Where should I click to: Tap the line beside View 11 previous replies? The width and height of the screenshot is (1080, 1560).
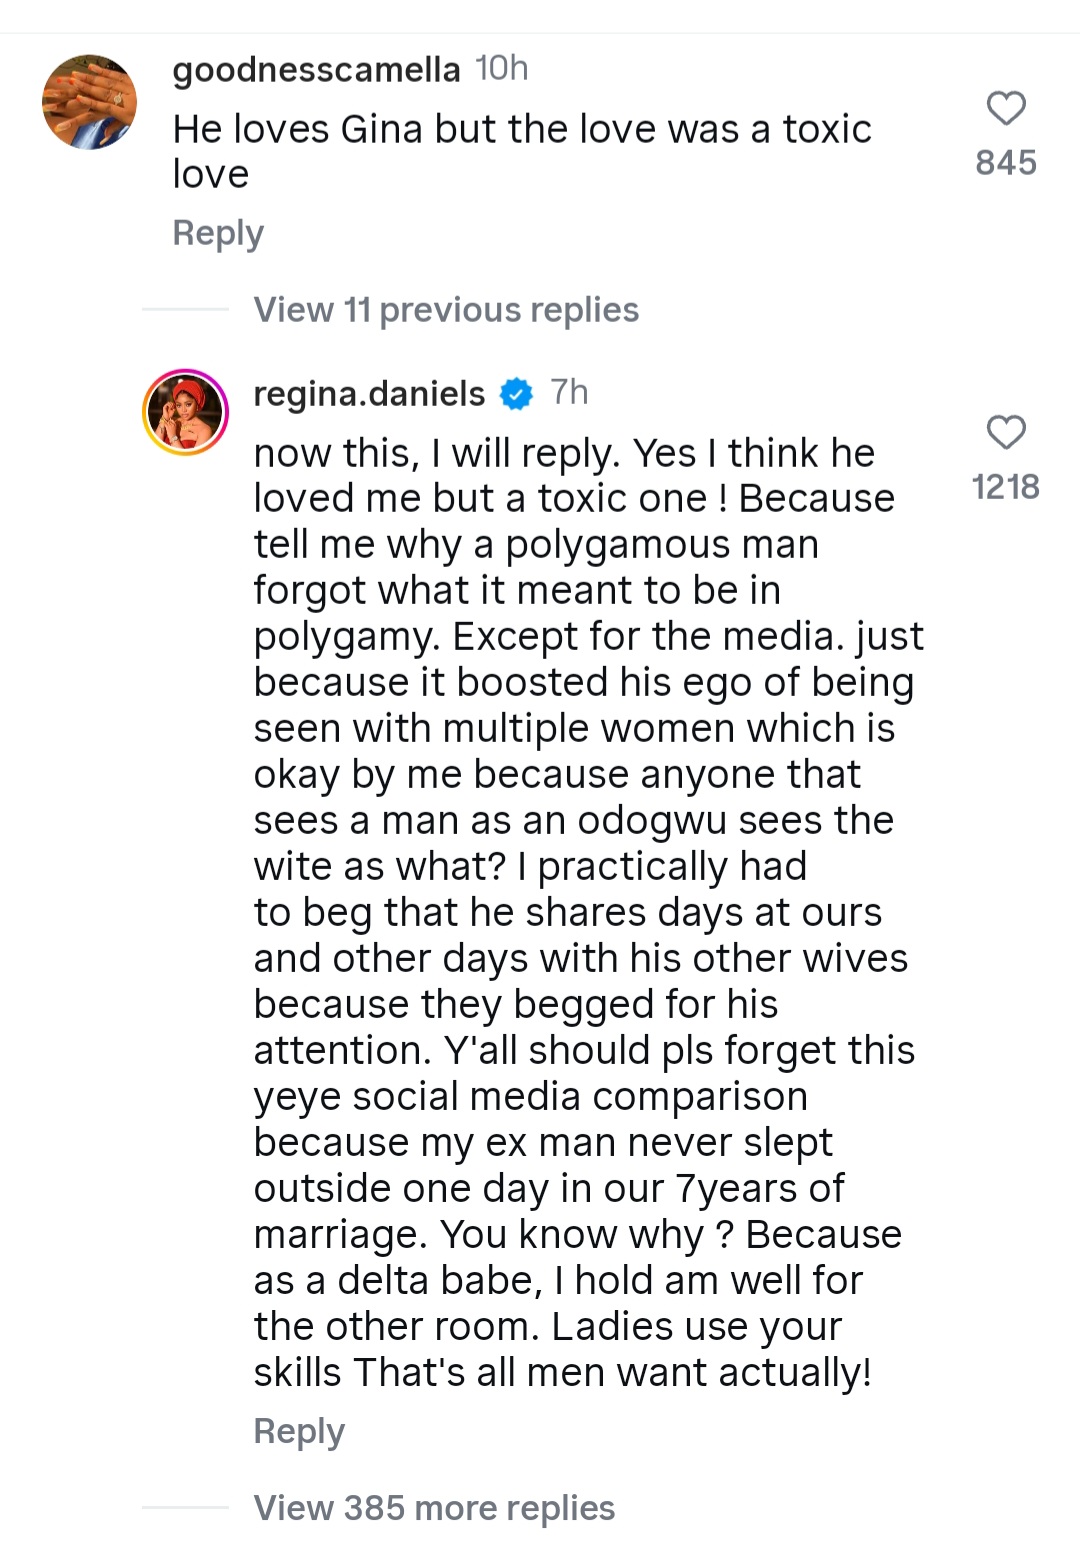pos(186,310)
